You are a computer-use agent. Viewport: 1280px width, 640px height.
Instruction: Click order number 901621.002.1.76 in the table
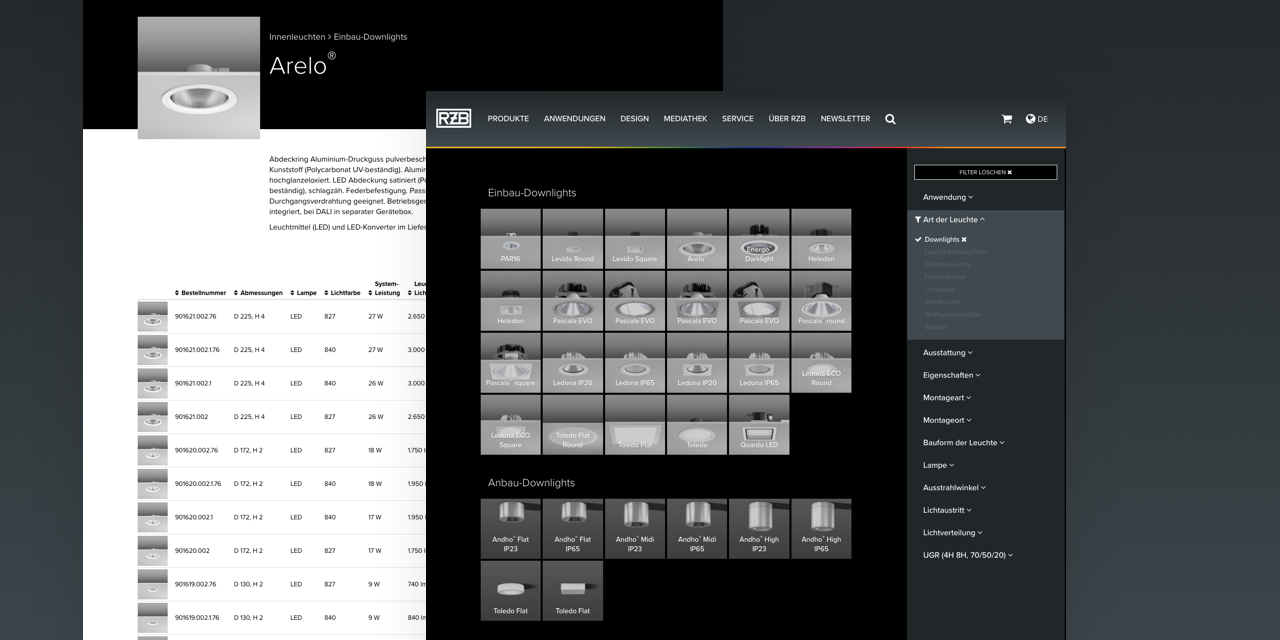197,350
